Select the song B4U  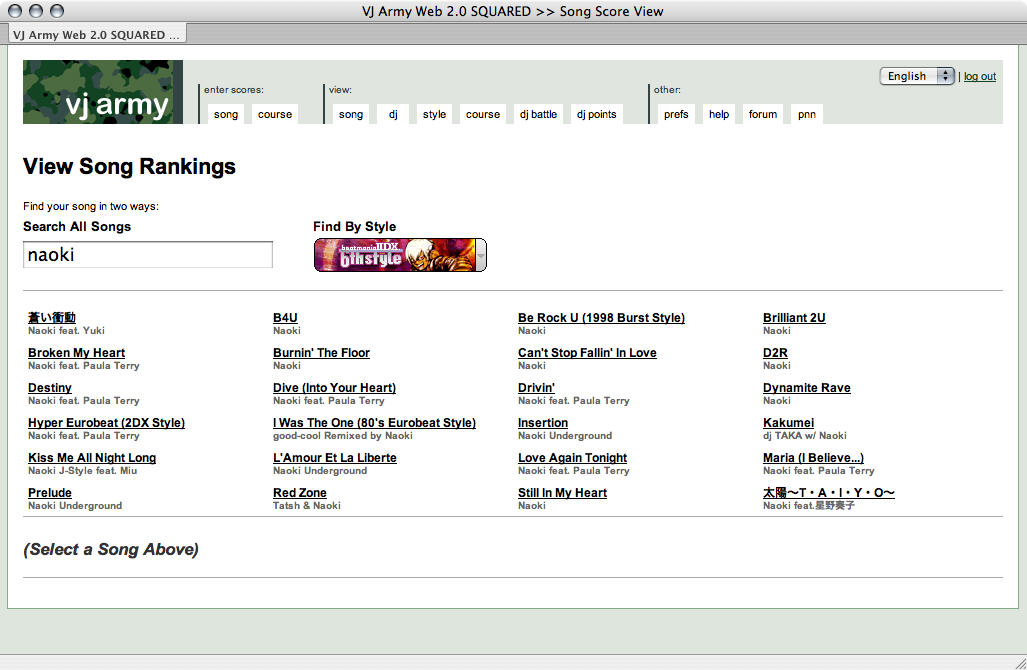pyautogui.click(x=285, y=318)
